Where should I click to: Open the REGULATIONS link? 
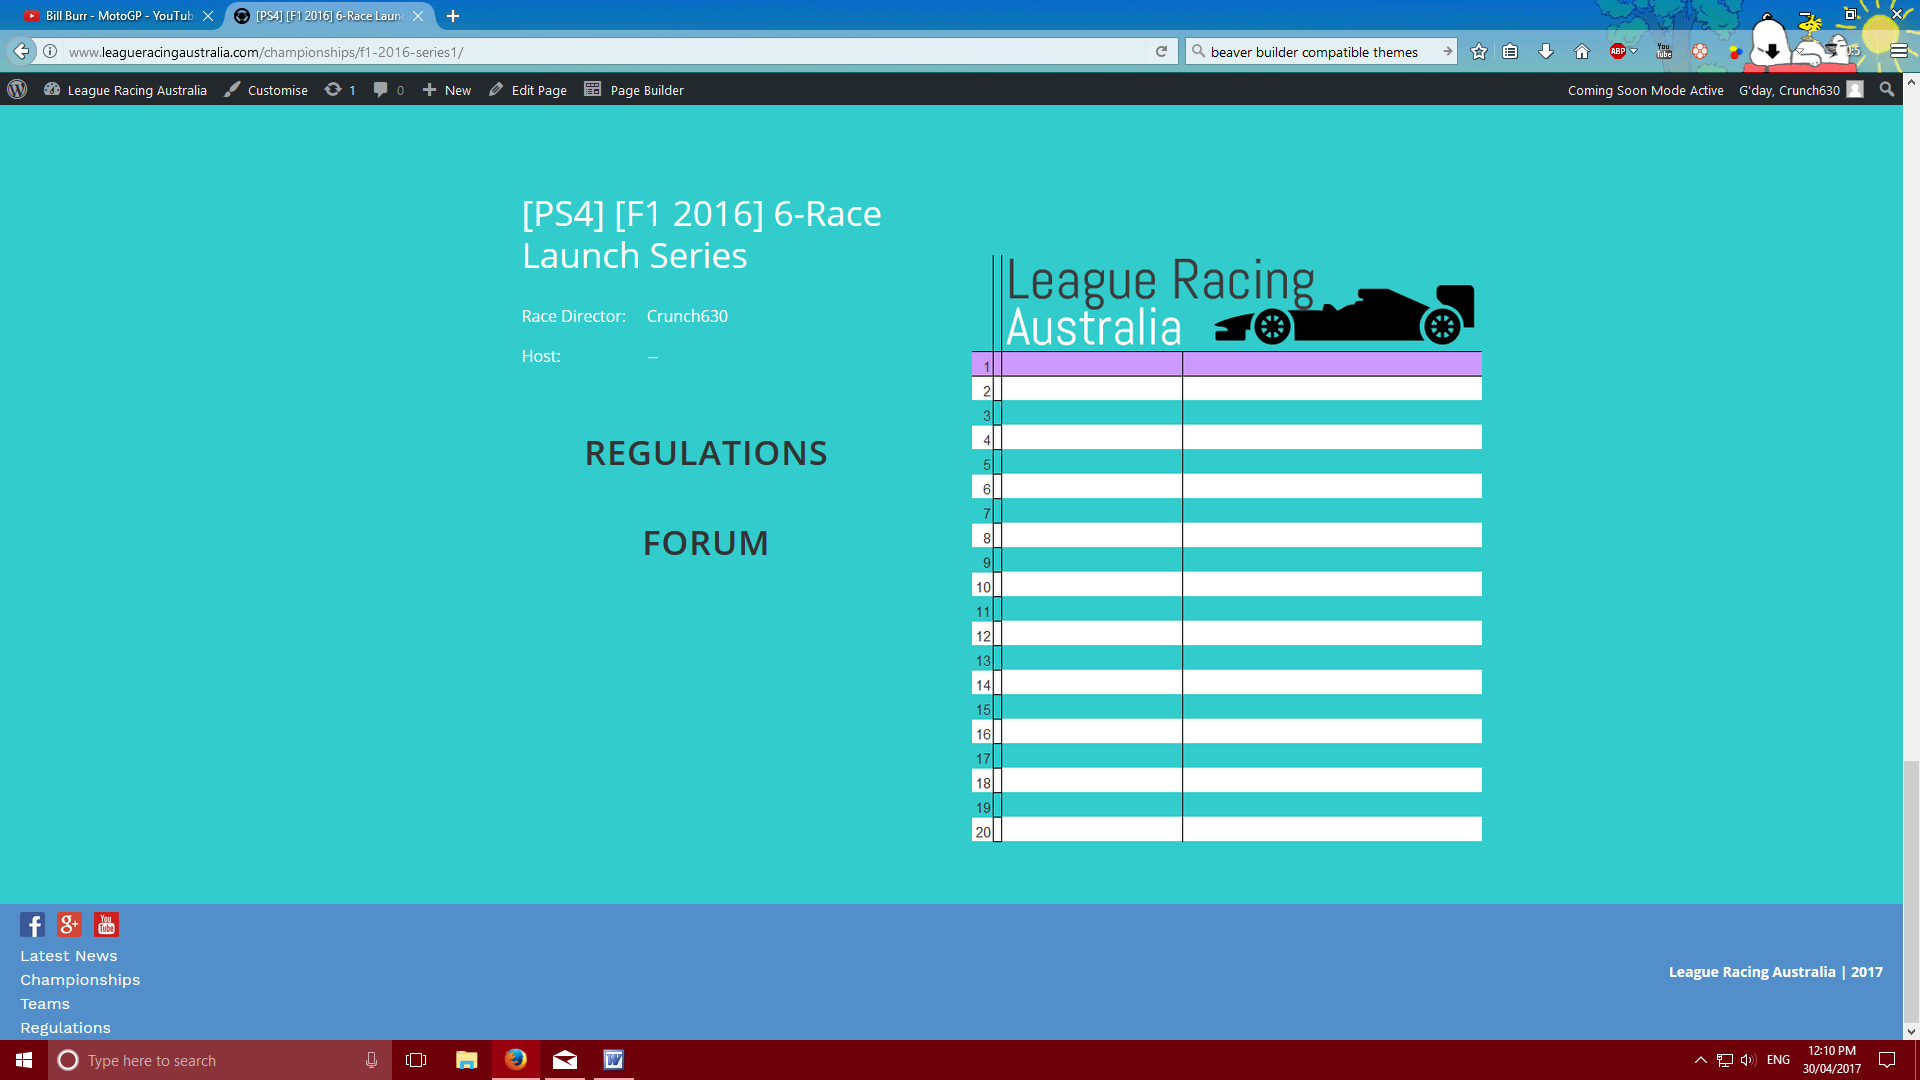click(706, 453)
